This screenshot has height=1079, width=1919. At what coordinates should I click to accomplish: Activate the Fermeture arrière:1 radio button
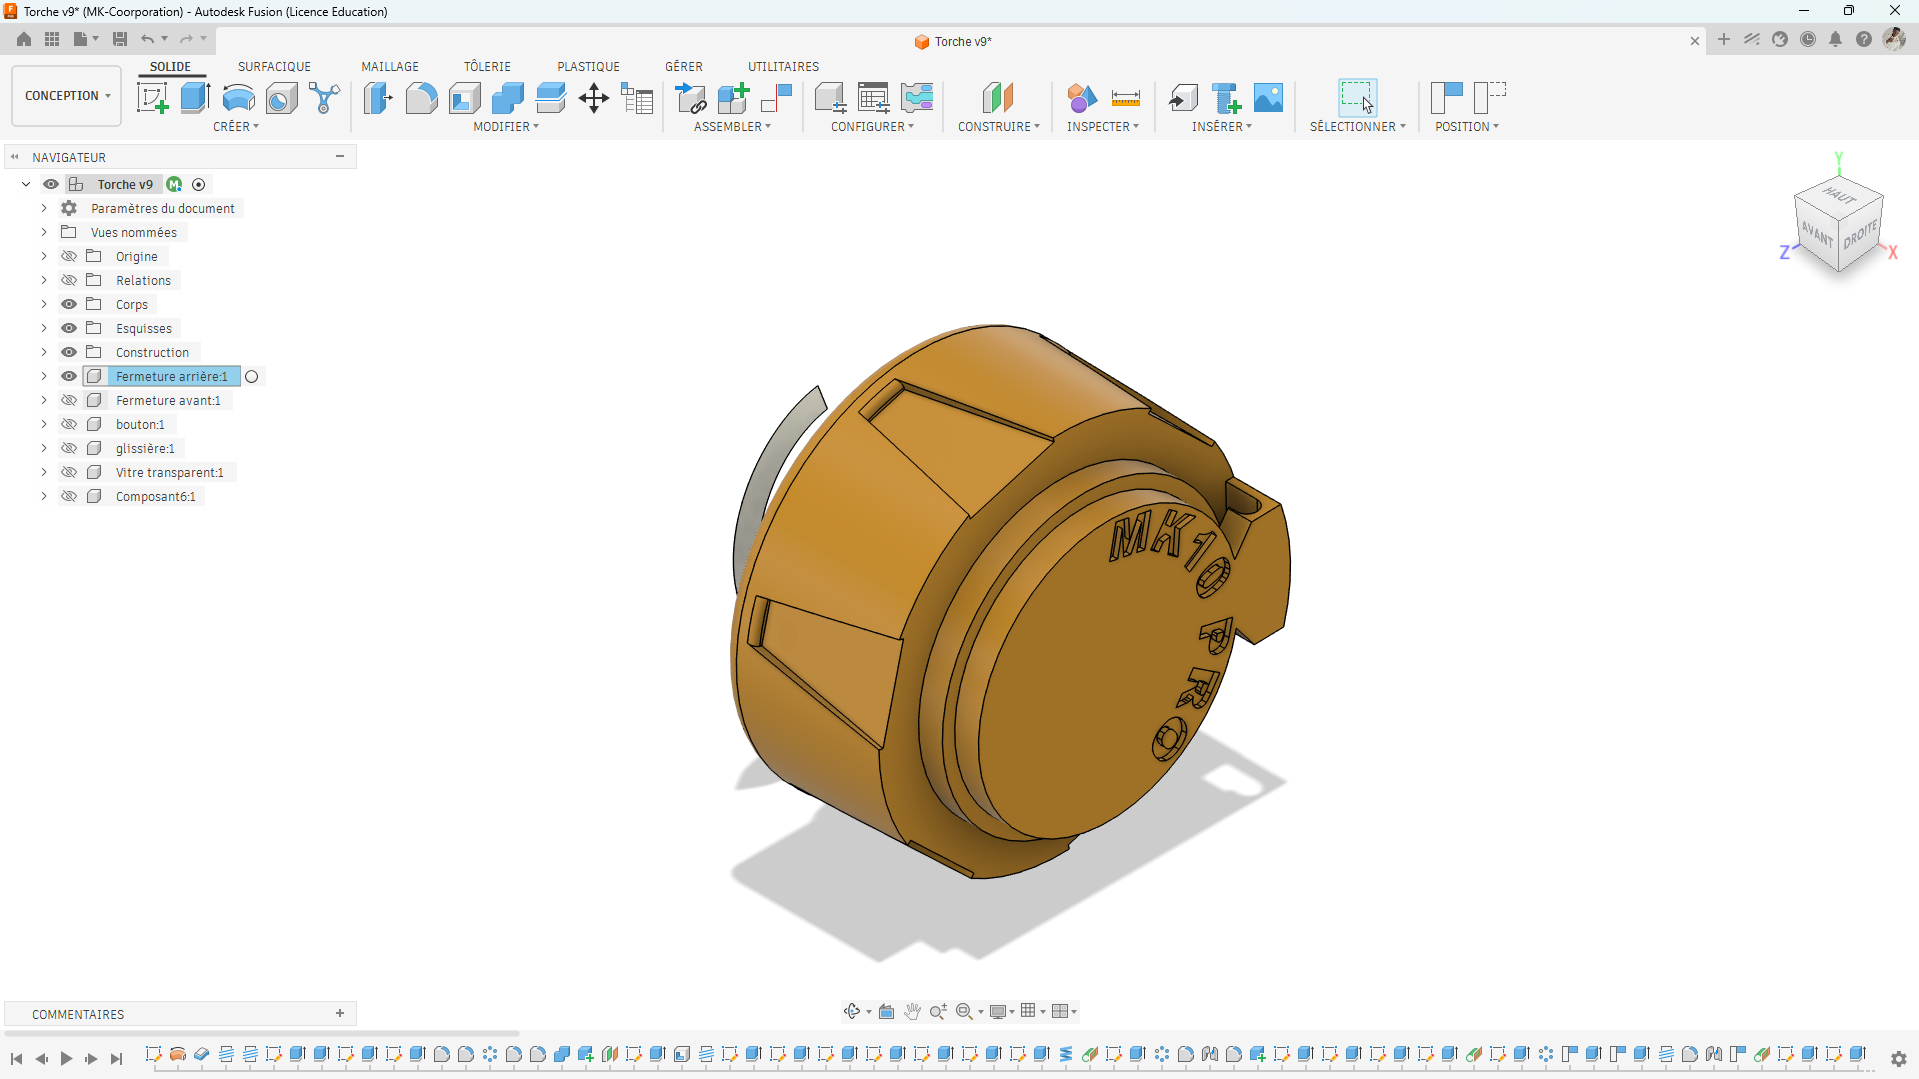click(252, 377)
